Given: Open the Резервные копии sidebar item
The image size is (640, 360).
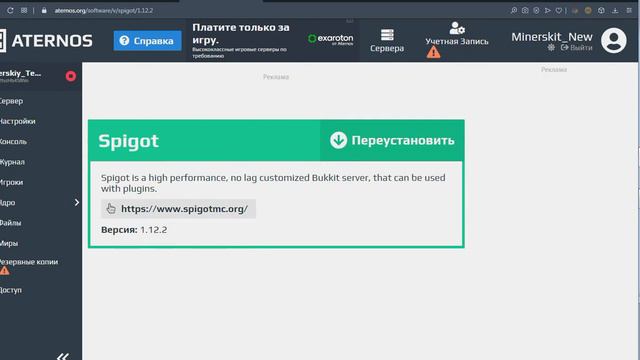Looking at the screenshot, I should pyautogui.click(x=29, y=262).
